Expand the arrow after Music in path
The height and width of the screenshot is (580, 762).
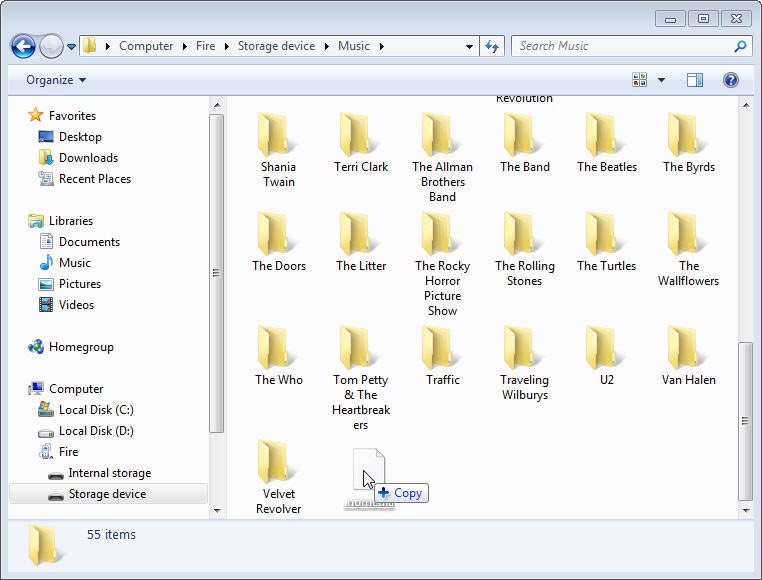click(x=381, y=46)
